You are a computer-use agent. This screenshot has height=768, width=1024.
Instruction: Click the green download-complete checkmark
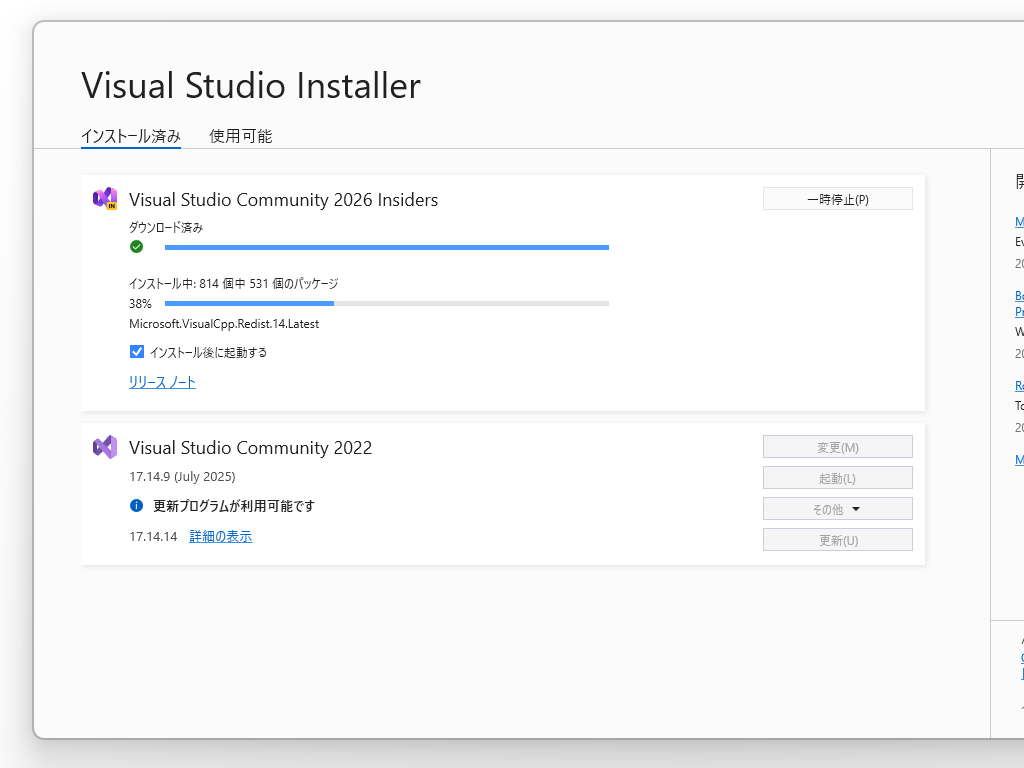point(137,246)
